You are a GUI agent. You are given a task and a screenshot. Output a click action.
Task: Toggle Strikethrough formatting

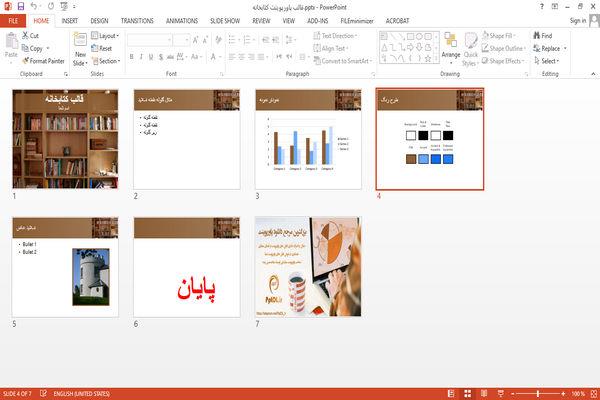click(170, 57)
